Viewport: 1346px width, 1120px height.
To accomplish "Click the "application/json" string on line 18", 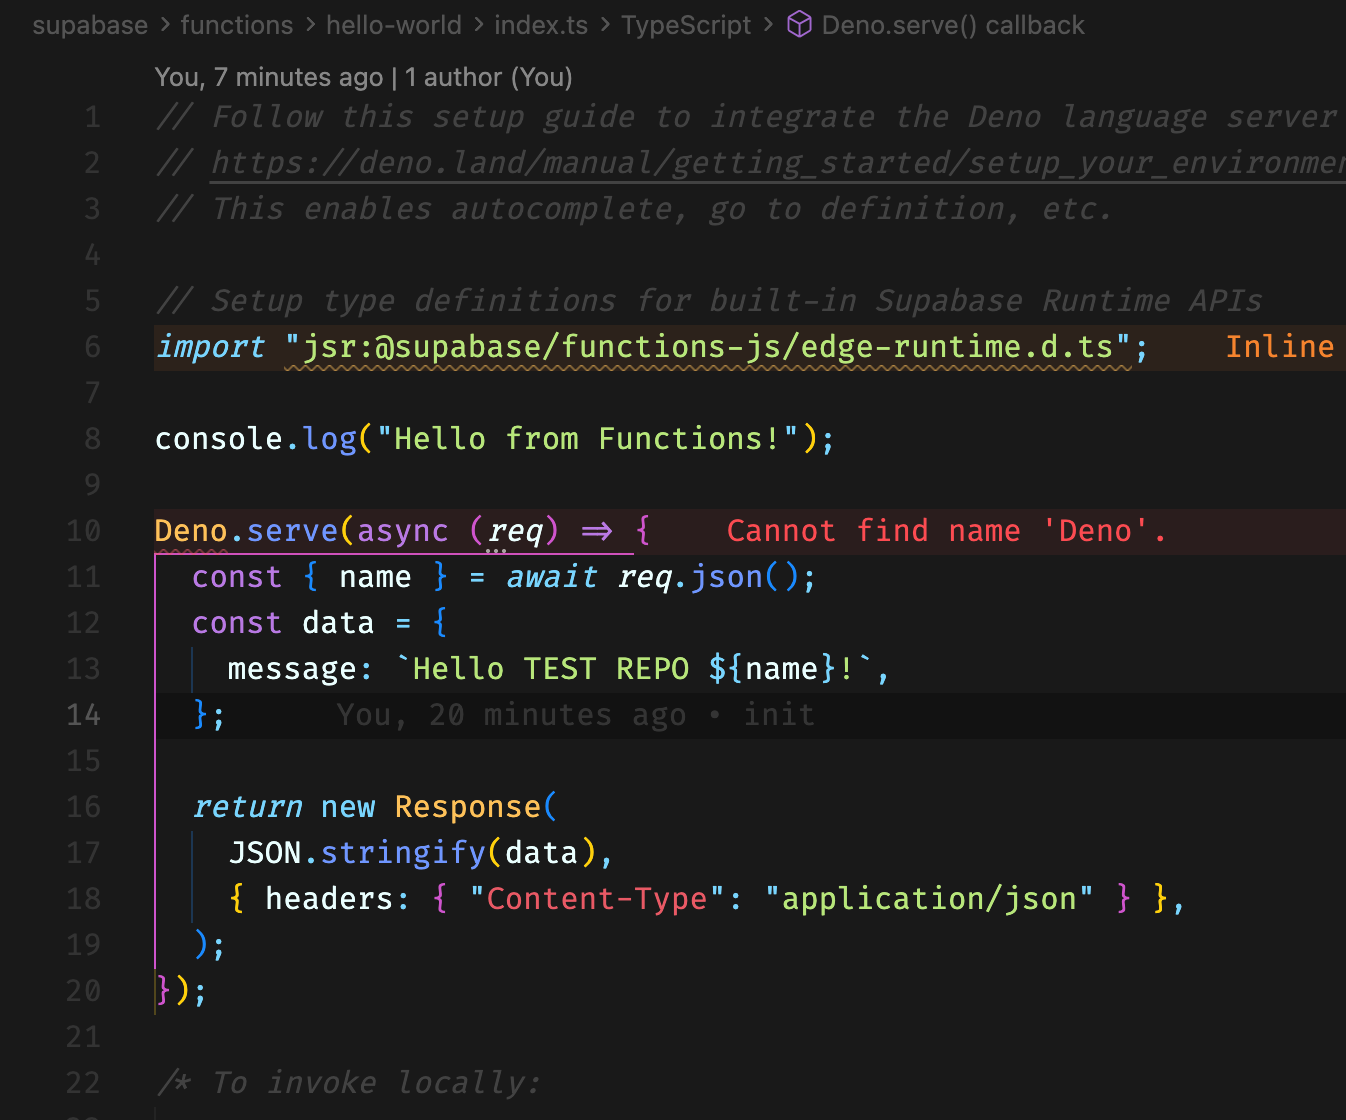I will (929, 899).
